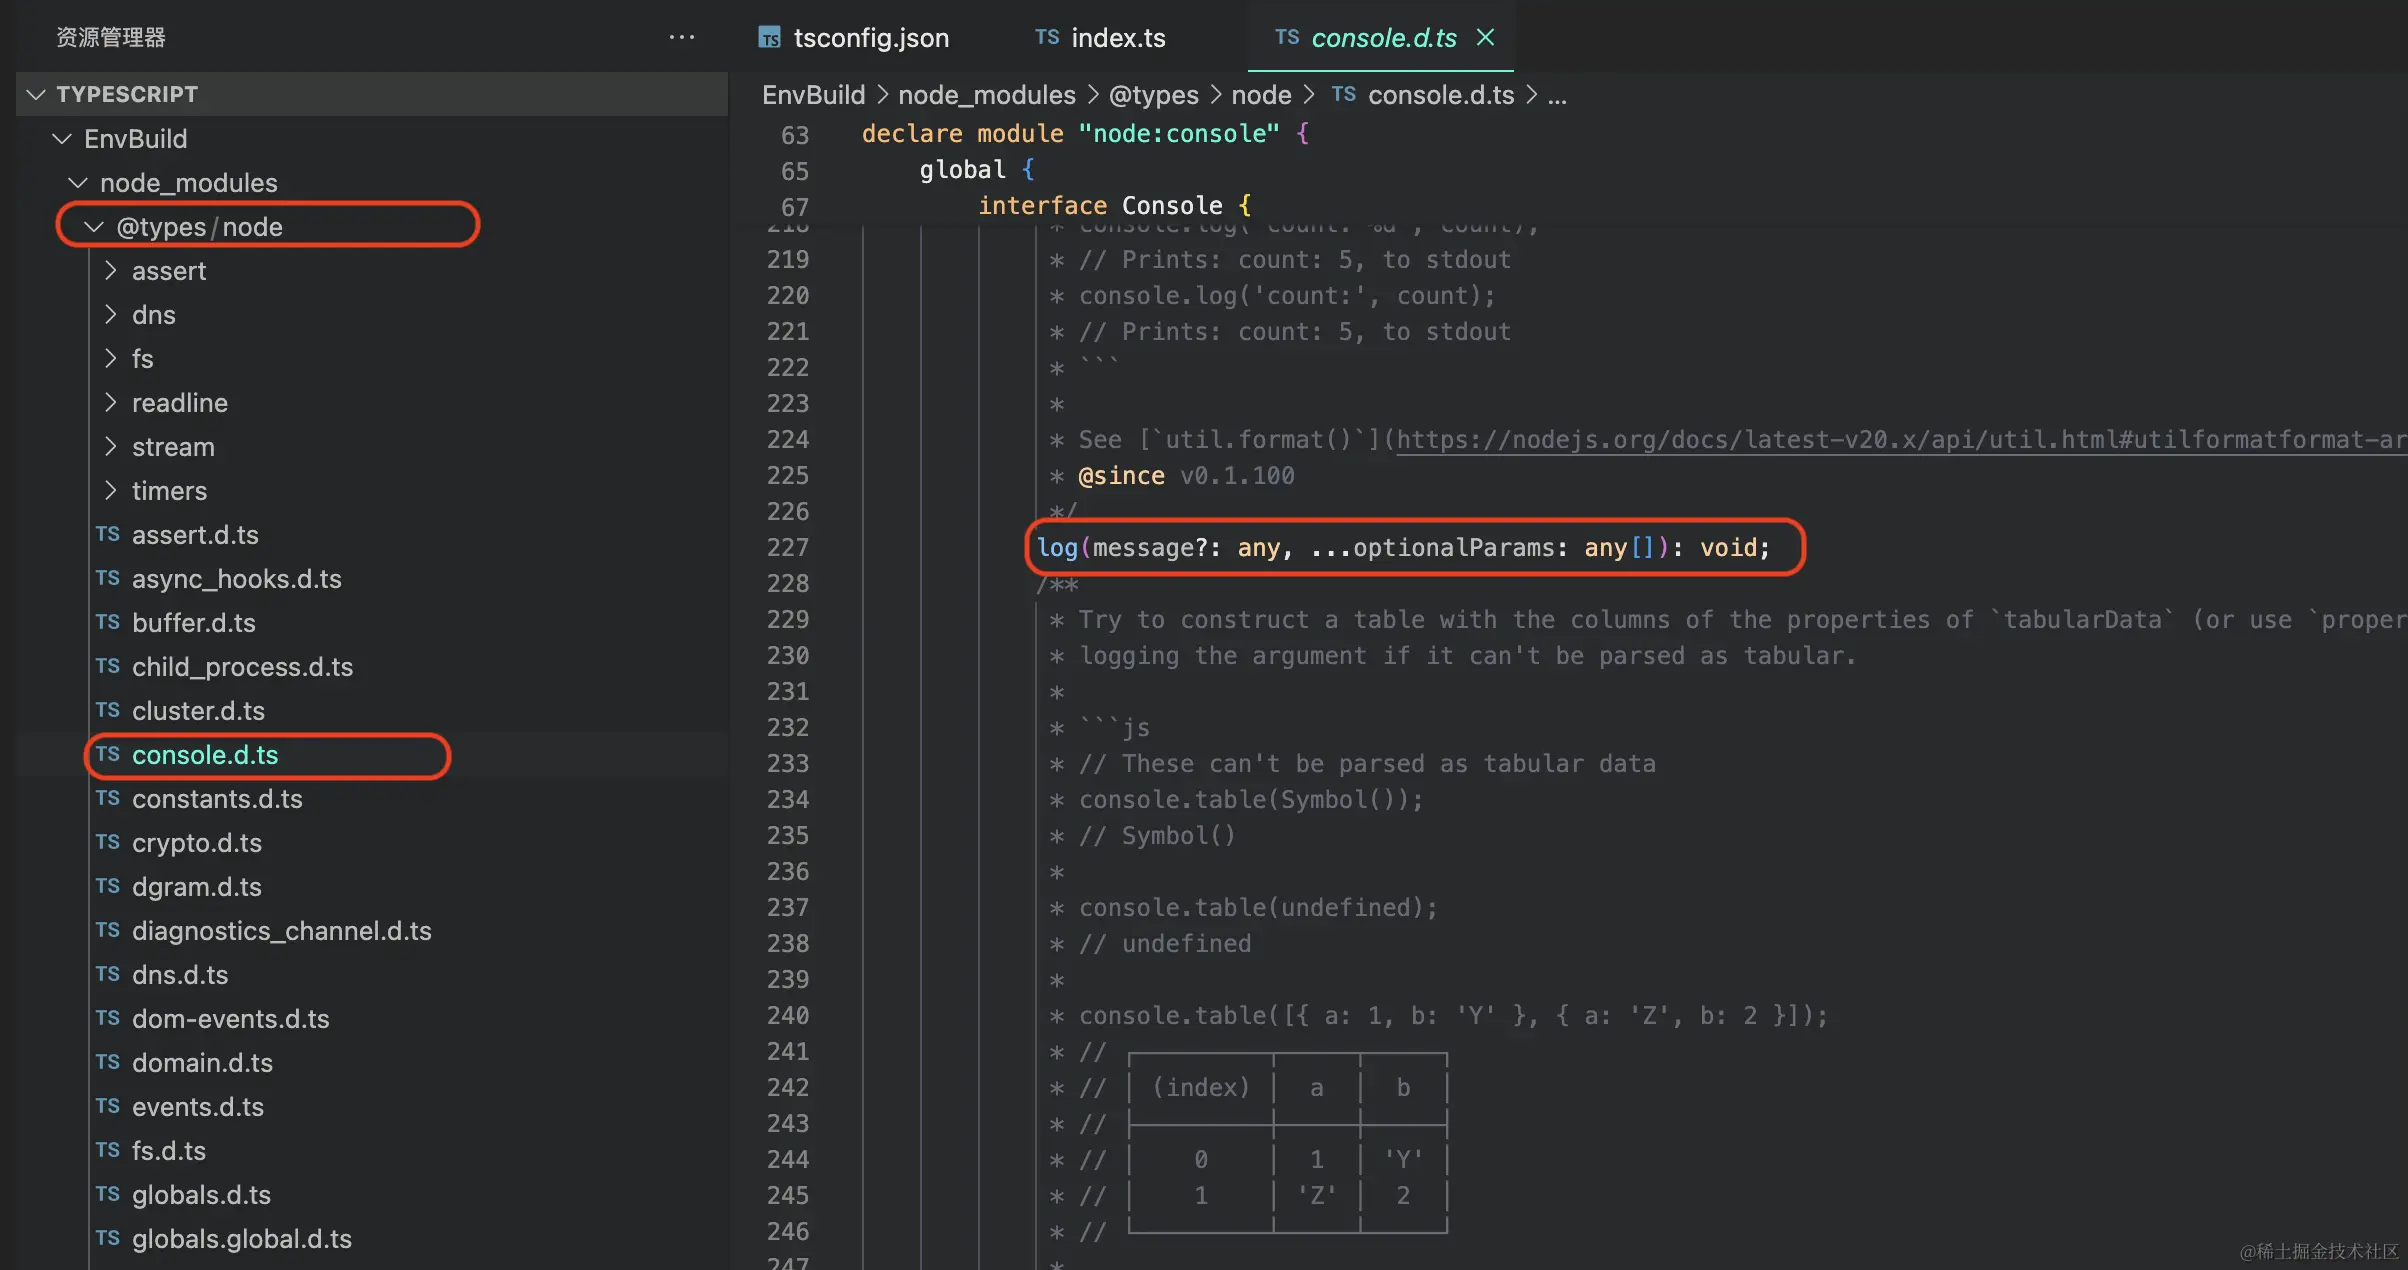Expand the readline folder
The height and width of the screenshot is (1270, 2408).
coord(111,402)
